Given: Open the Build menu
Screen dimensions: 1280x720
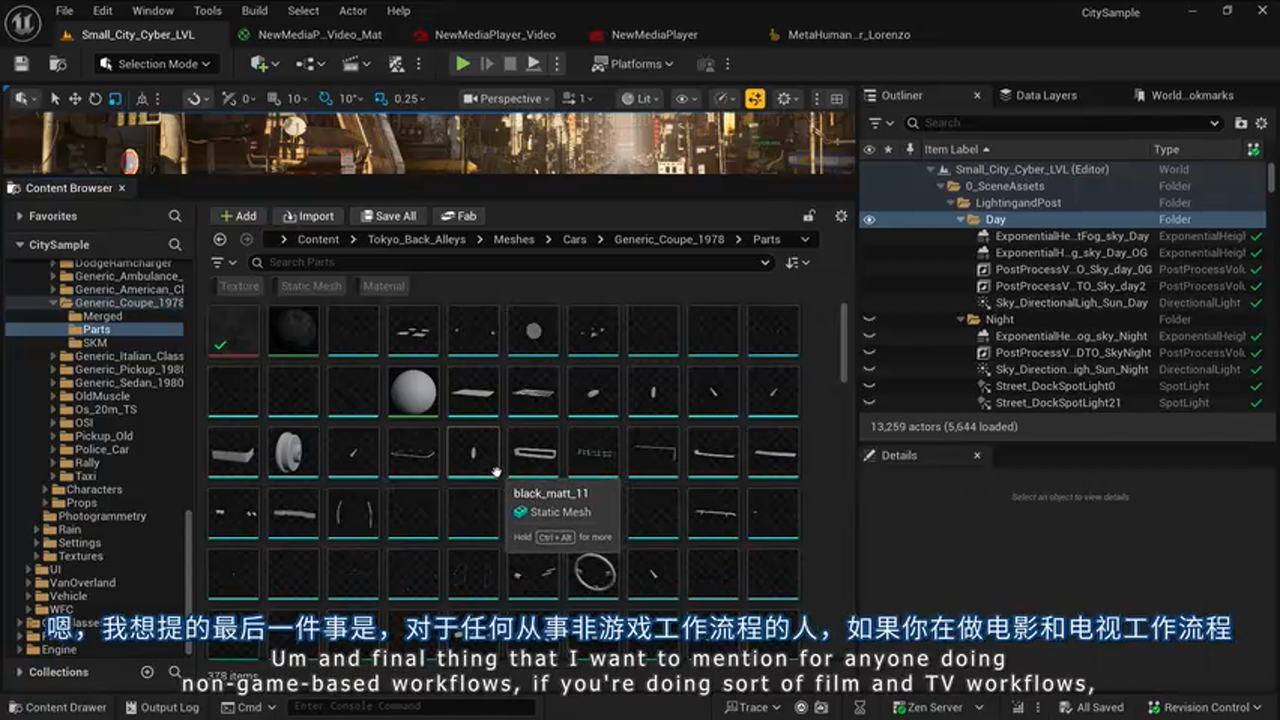Looking at the screenshot, I should (254, 11).
